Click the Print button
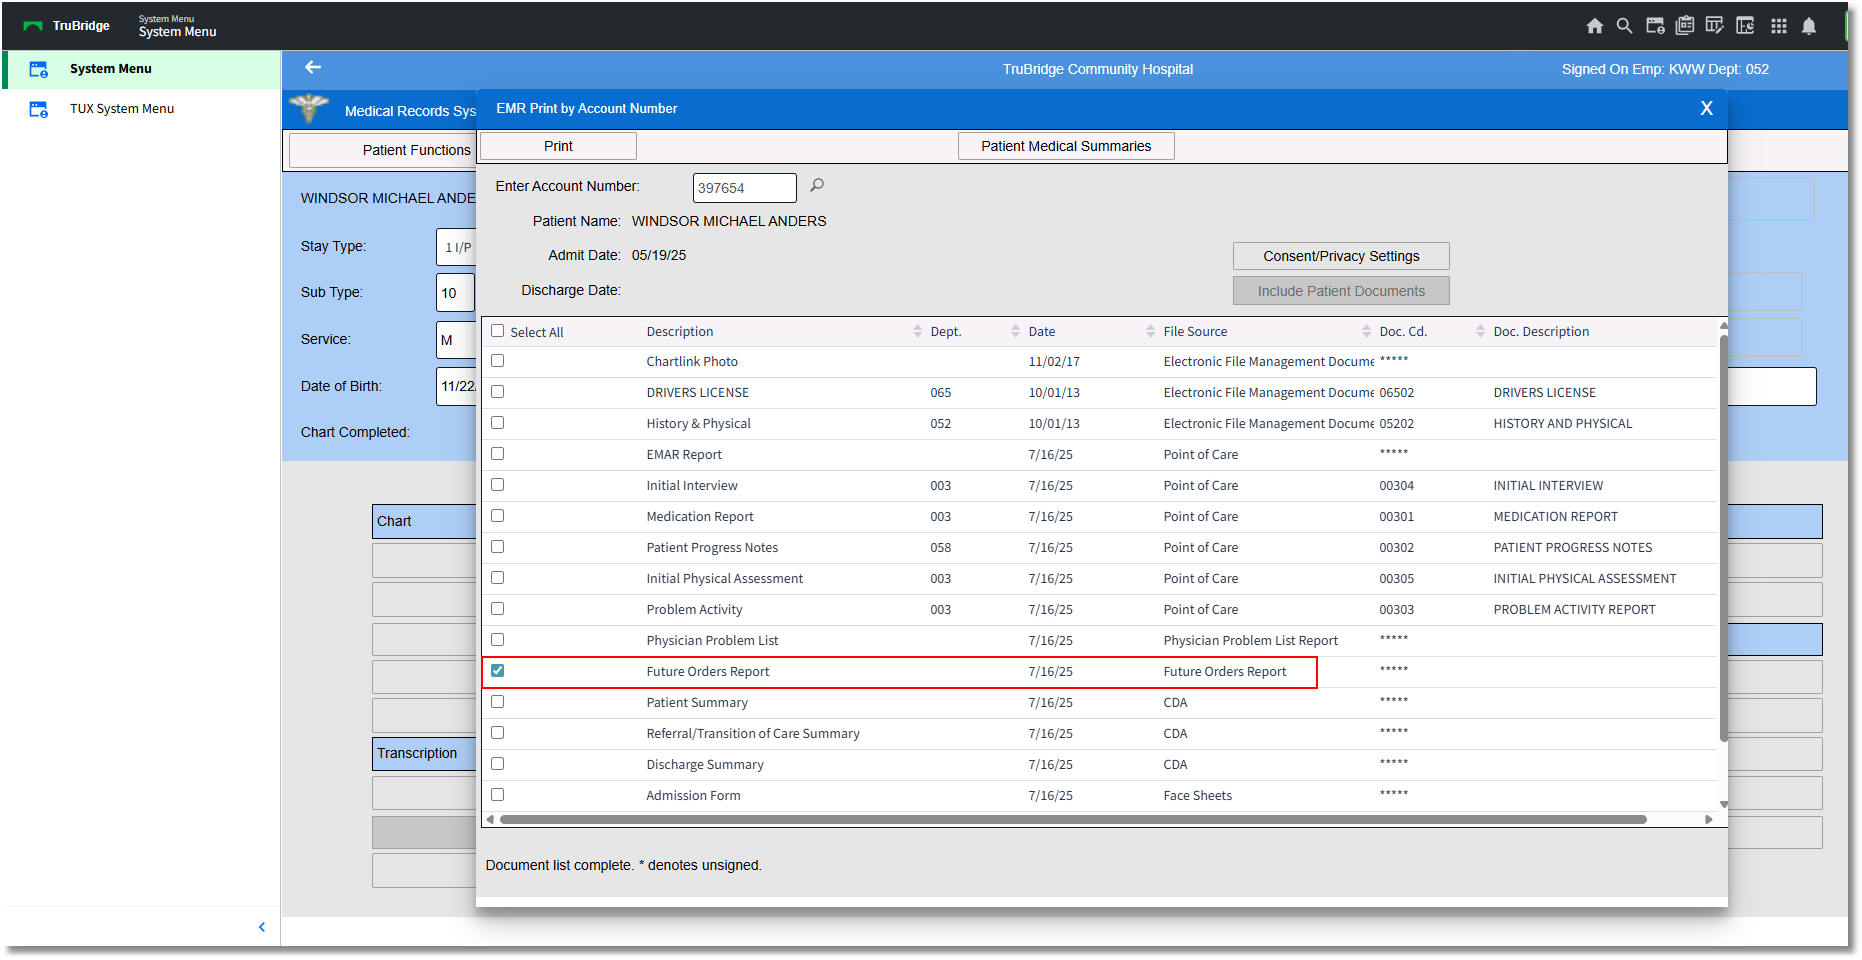The image size is (1862, 960). point(558,146)
